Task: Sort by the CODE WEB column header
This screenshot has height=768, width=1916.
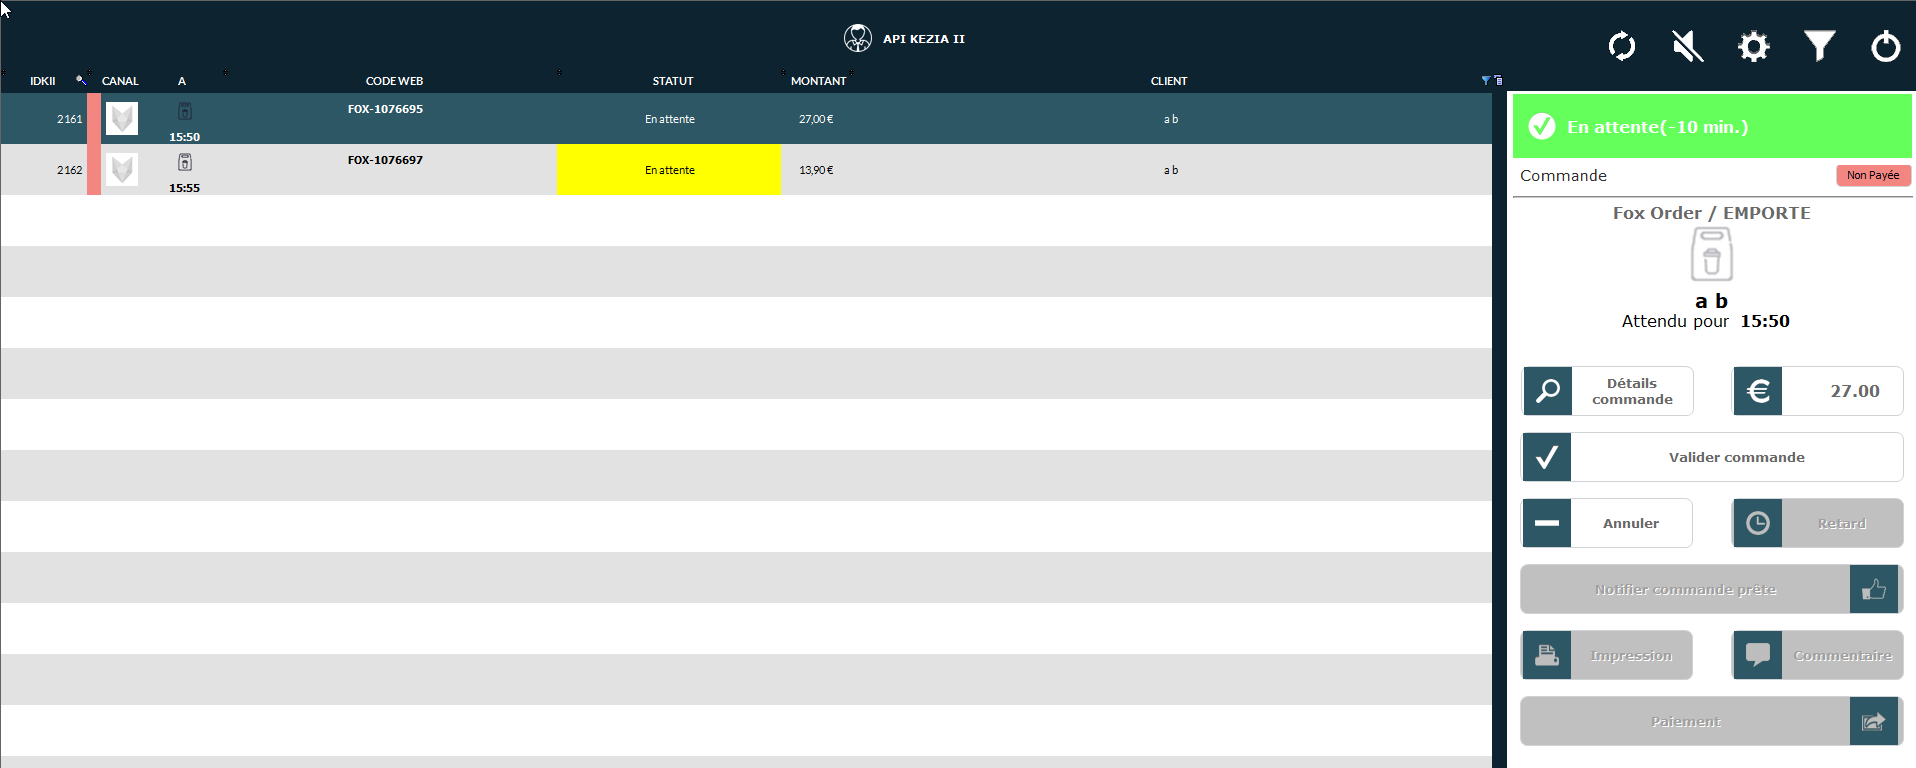Action: coord(394,81)
